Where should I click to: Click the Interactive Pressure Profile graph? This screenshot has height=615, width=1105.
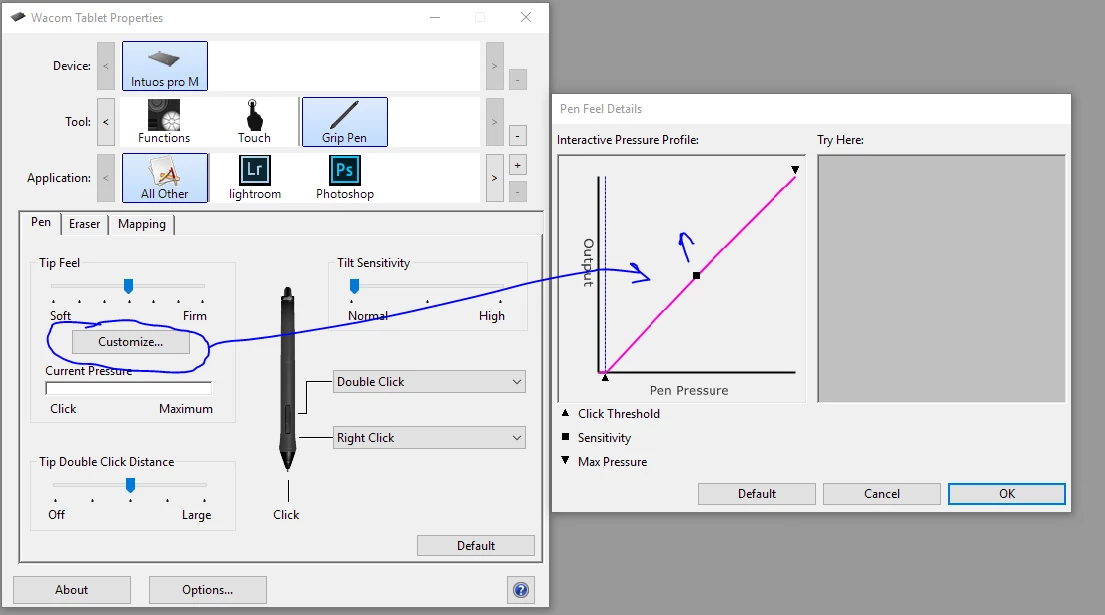tap(681, 279)
